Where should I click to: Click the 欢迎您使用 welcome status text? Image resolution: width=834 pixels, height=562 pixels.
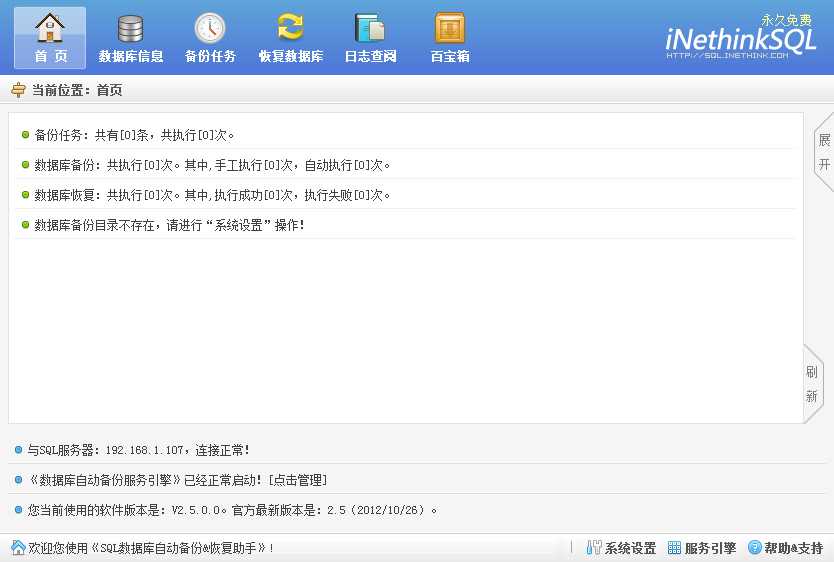click(151, 548)
